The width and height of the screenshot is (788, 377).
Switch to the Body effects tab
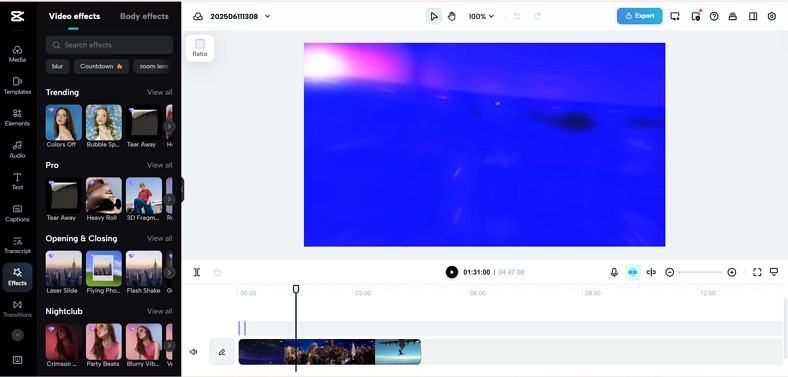144,16
